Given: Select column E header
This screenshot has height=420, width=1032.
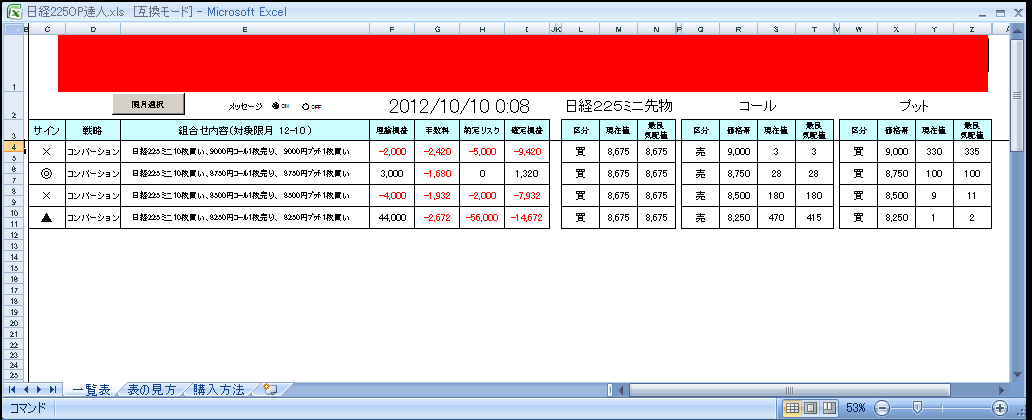Looking at the screenshot, I should click(245, 29).
